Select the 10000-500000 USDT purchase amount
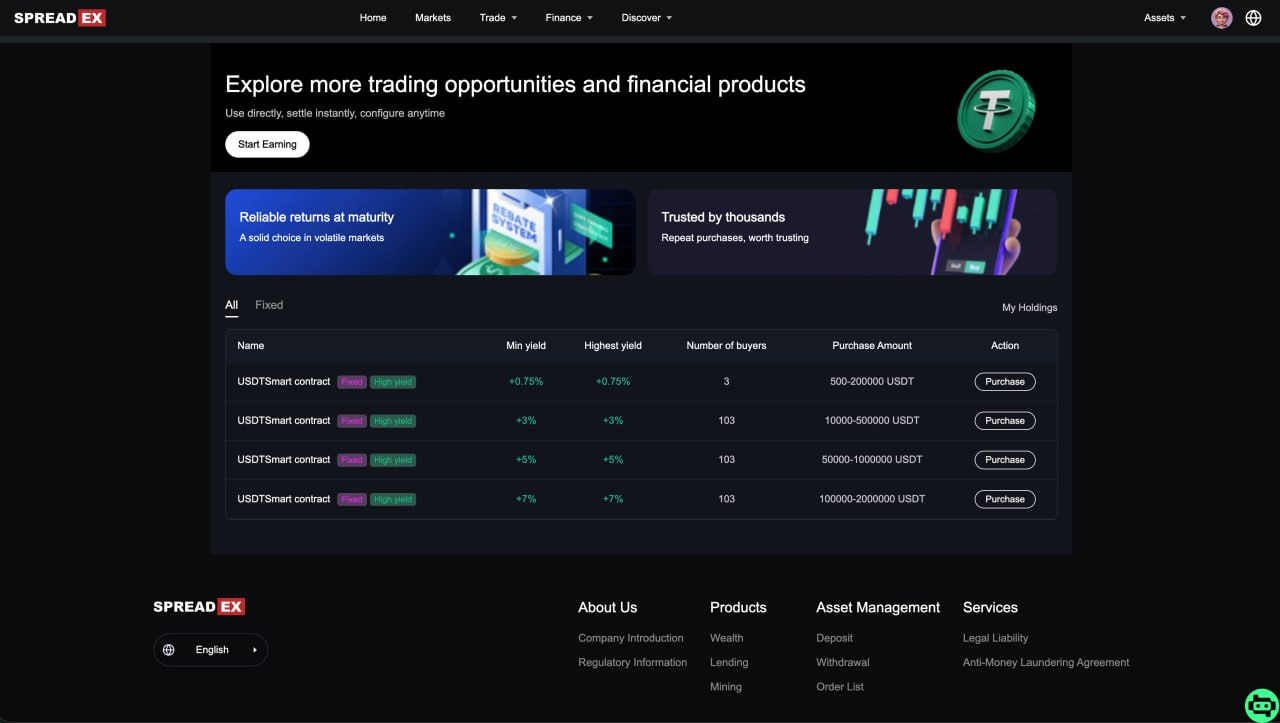Viewport: 1280px width, 723px height. tap(872, 421)
